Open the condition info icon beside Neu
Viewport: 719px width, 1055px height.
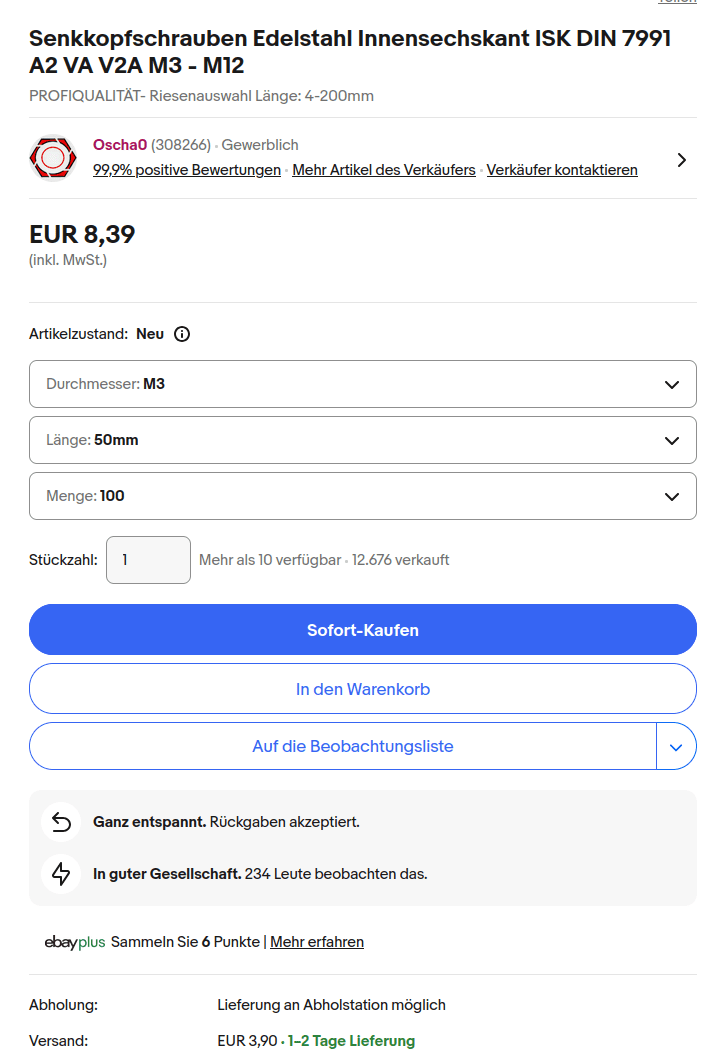(182, 334)
